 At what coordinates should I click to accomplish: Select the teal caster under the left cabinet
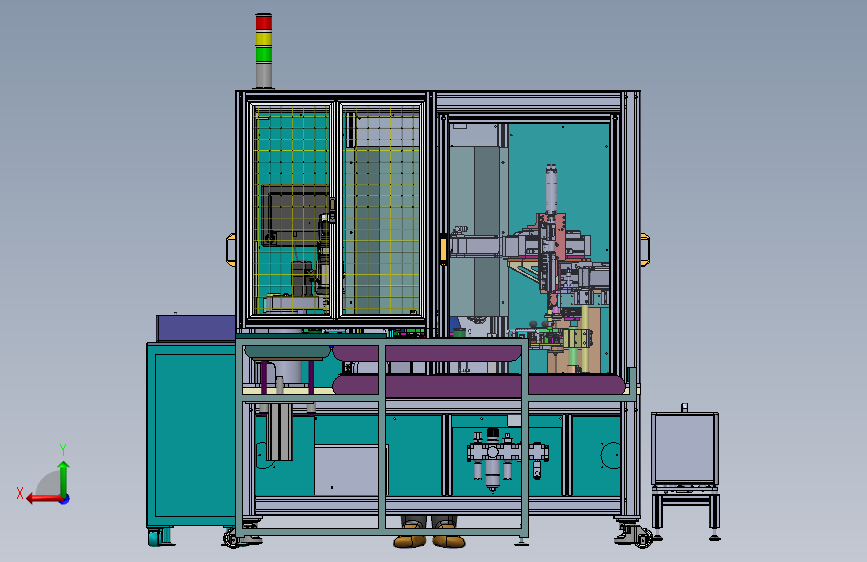160,537
